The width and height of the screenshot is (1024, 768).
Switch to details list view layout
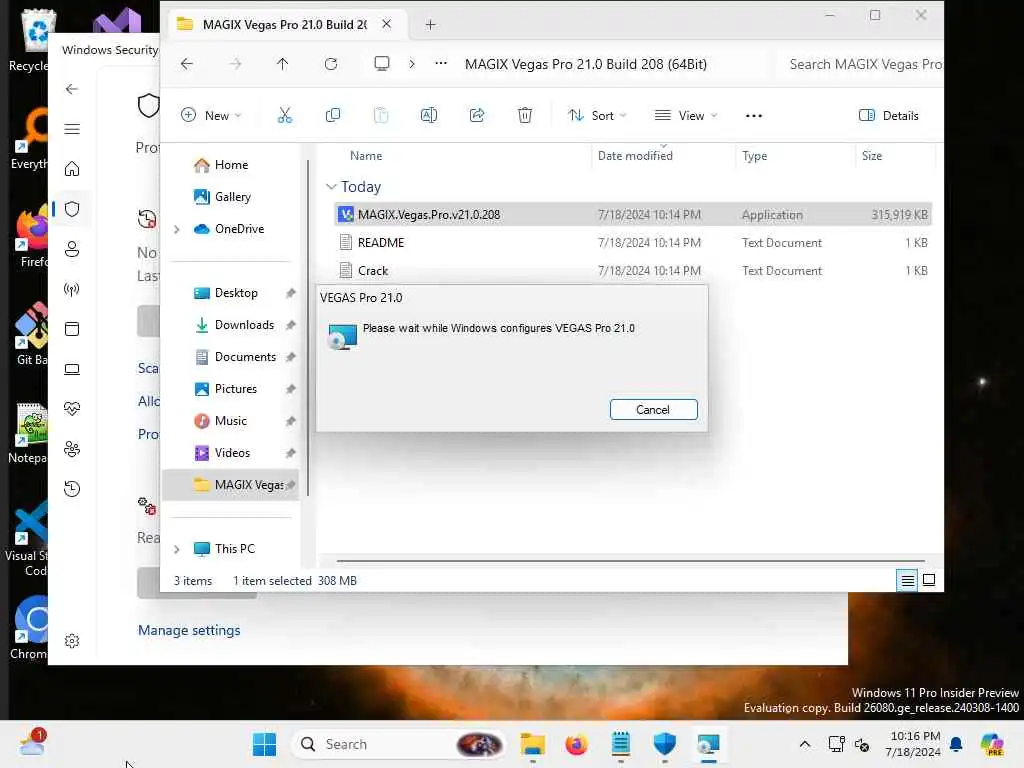[x=908, y=580]
